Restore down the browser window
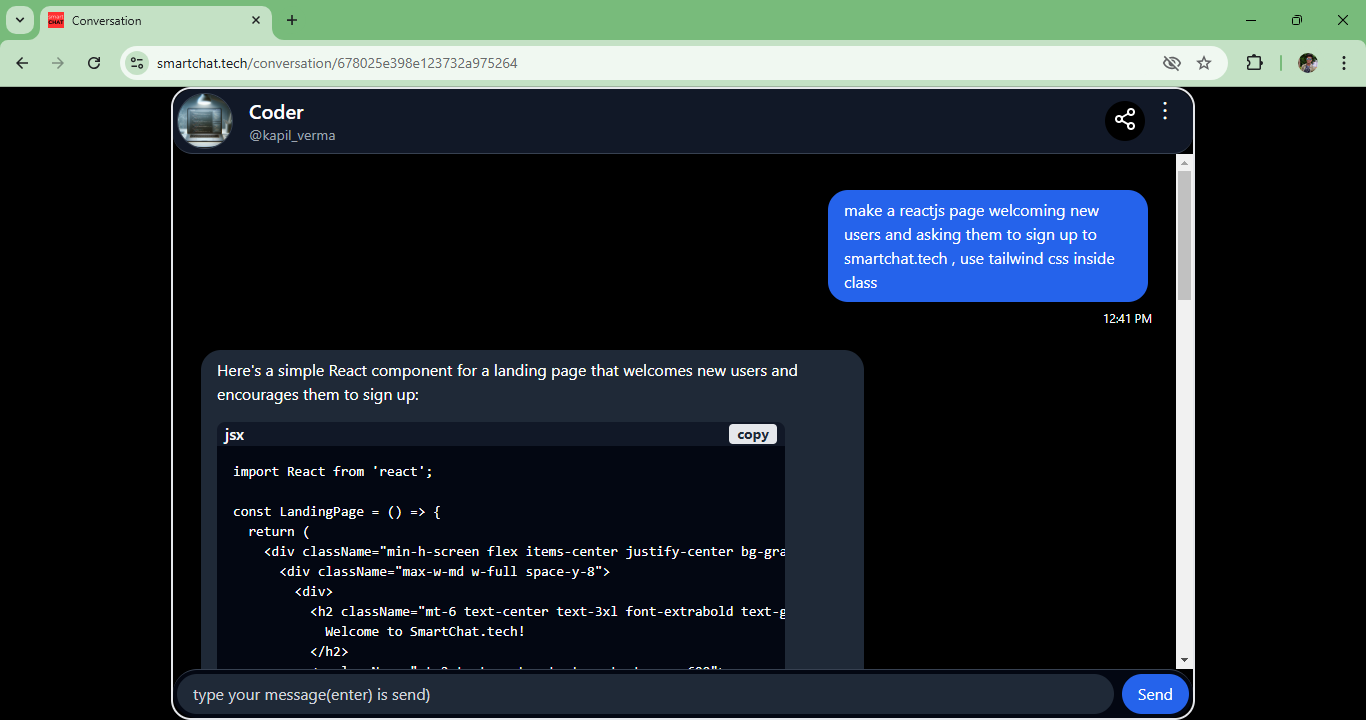Image resolution: width=1366 pixels, height=720 pixels. pos(1297,20)
